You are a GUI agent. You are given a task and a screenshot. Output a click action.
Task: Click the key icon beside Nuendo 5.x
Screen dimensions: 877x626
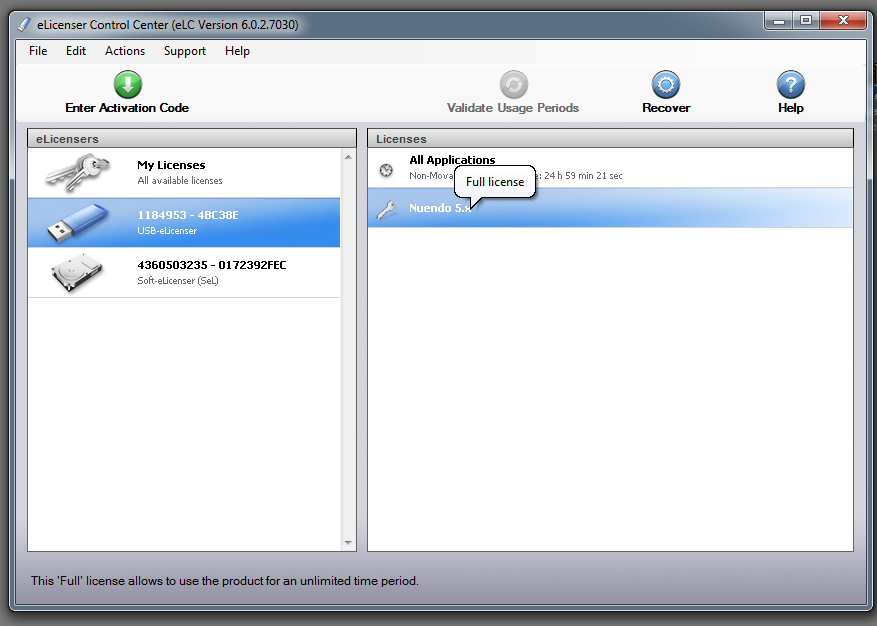pos(386,209)
